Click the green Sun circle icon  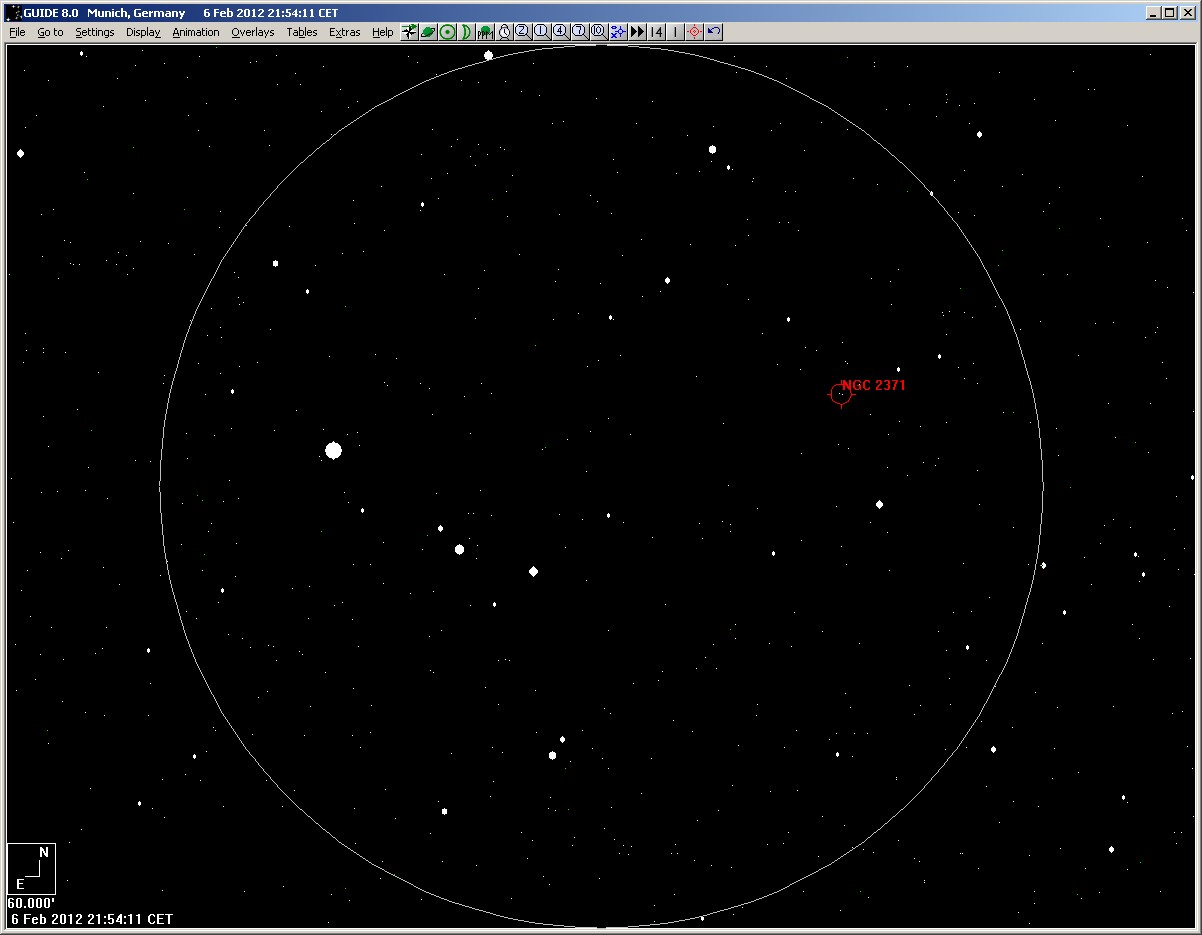447,32
